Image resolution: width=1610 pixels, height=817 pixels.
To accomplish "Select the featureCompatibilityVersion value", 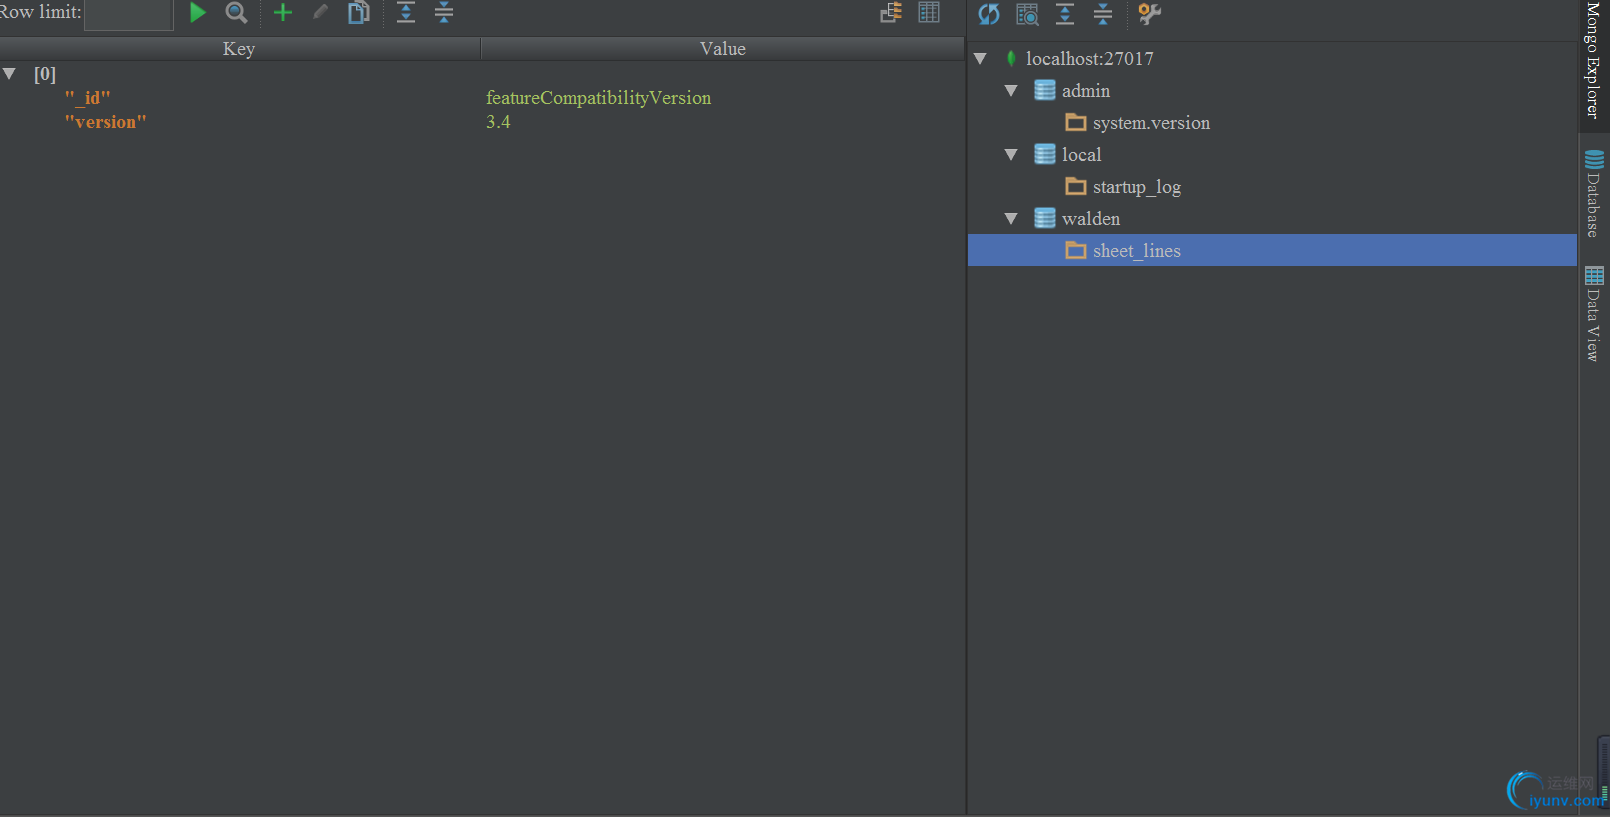I will point(599,98).
